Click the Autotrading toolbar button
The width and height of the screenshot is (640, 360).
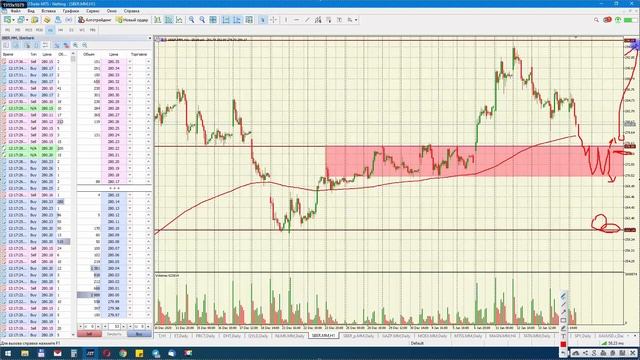[94, 20]
